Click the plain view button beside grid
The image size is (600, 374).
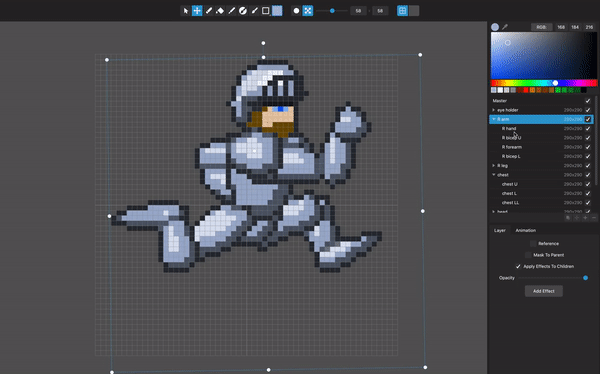414,11
